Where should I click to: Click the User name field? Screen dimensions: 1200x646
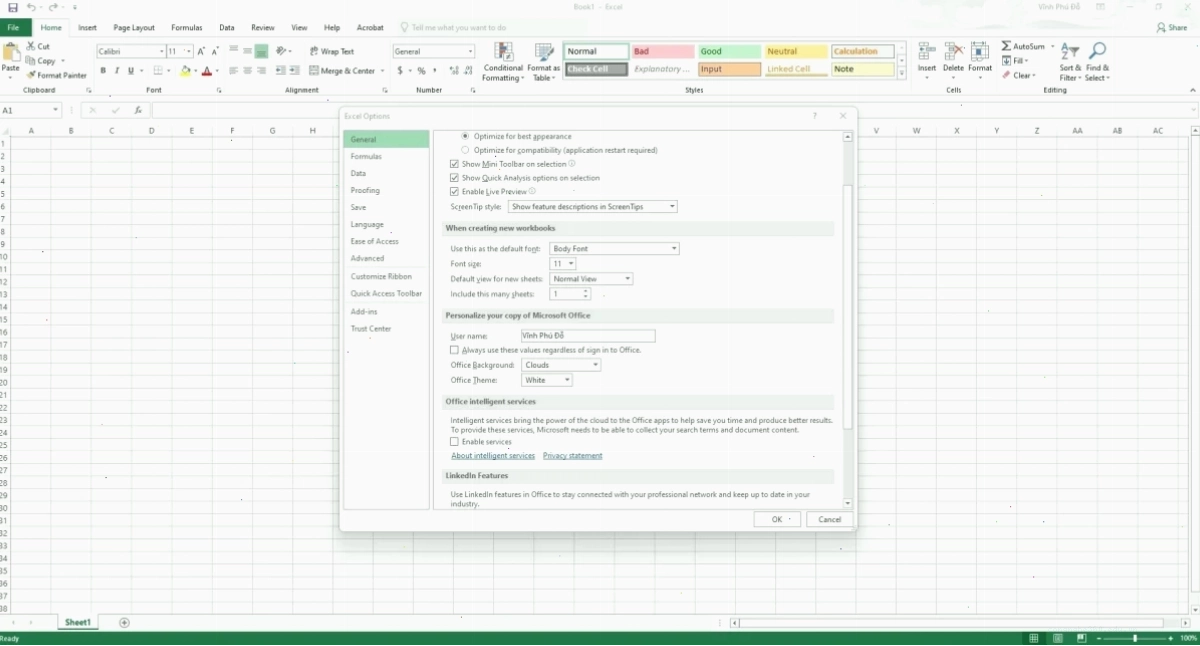[x=588, y=336]
